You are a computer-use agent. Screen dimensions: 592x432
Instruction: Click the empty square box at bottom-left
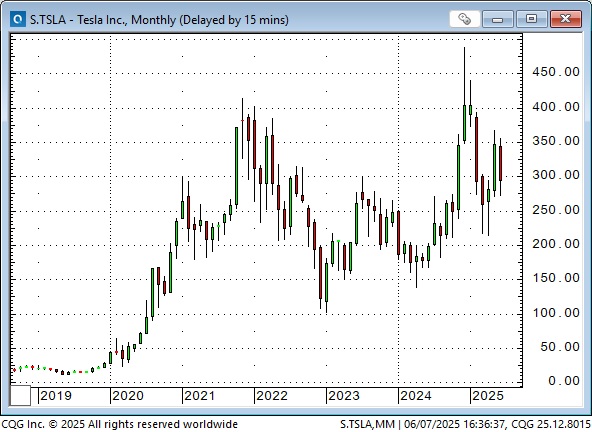tap(20, 395)
